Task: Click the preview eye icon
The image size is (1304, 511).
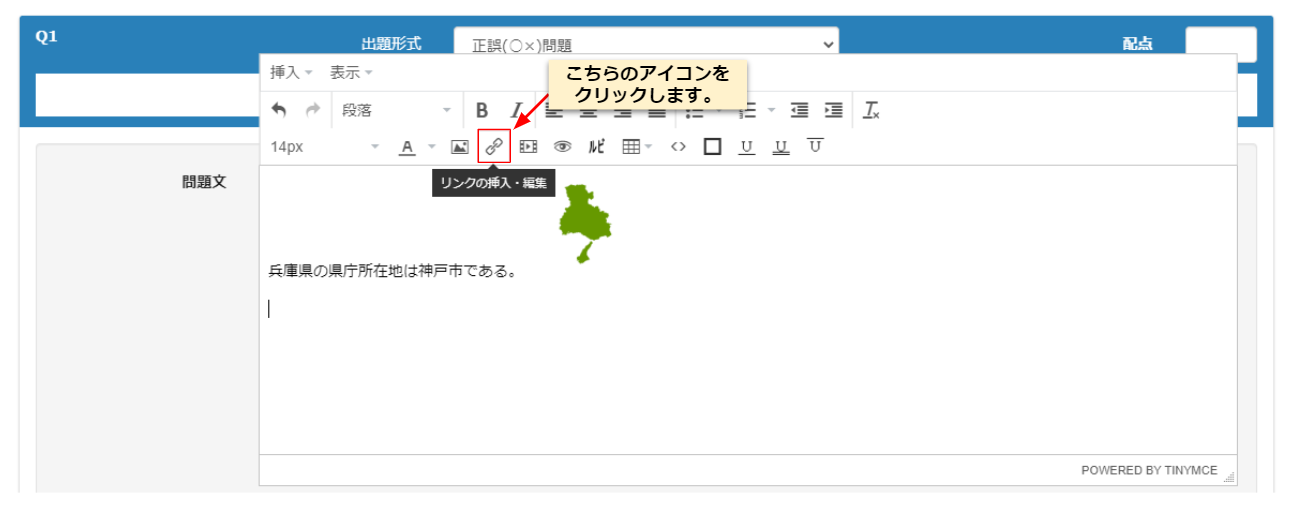Action: pyautogui.click(x=562, y=147)
